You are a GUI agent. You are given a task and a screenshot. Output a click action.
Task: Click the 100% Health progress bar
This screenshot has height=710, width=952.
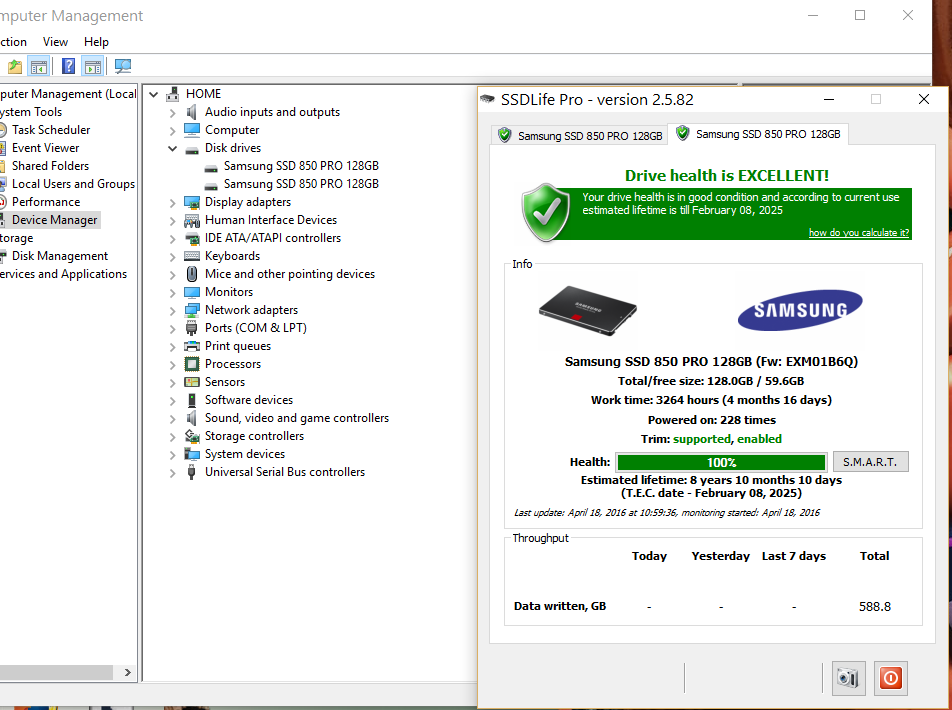point(721,462)
